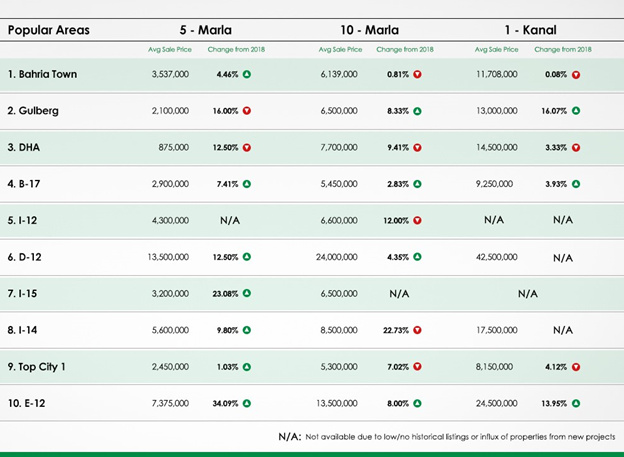Click red down arrow beside Bahria Town 0.81%
This screenshot has height=457, width=624.
417,74
